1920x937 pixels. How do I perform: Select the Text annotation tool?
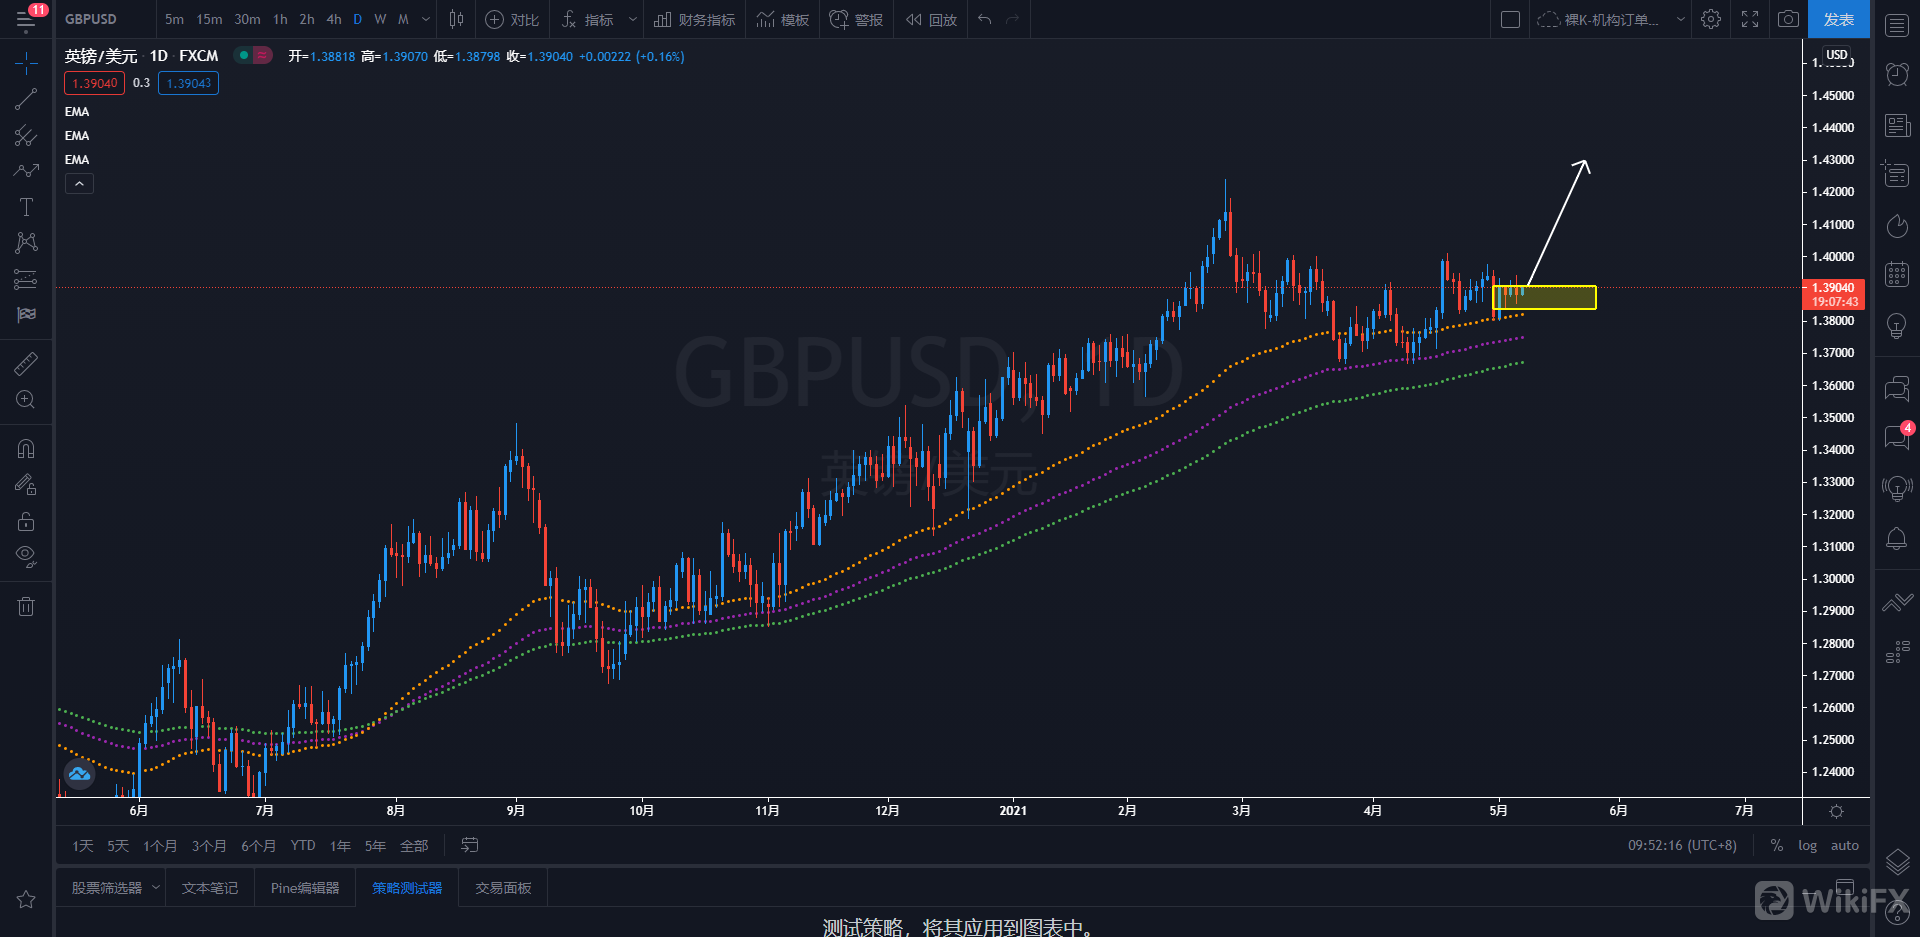point(26,207)
